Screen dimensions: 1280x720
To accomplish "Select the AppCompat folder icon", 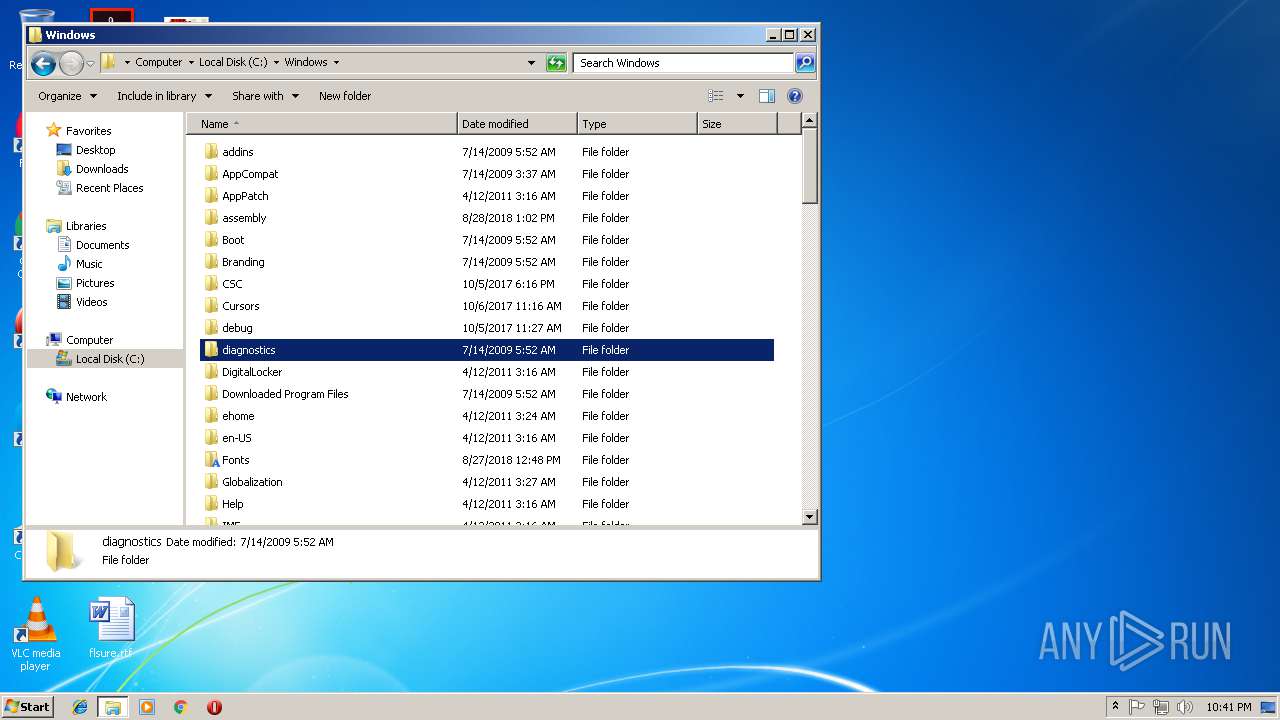I will pyautogui.click(x=211, y=174).
